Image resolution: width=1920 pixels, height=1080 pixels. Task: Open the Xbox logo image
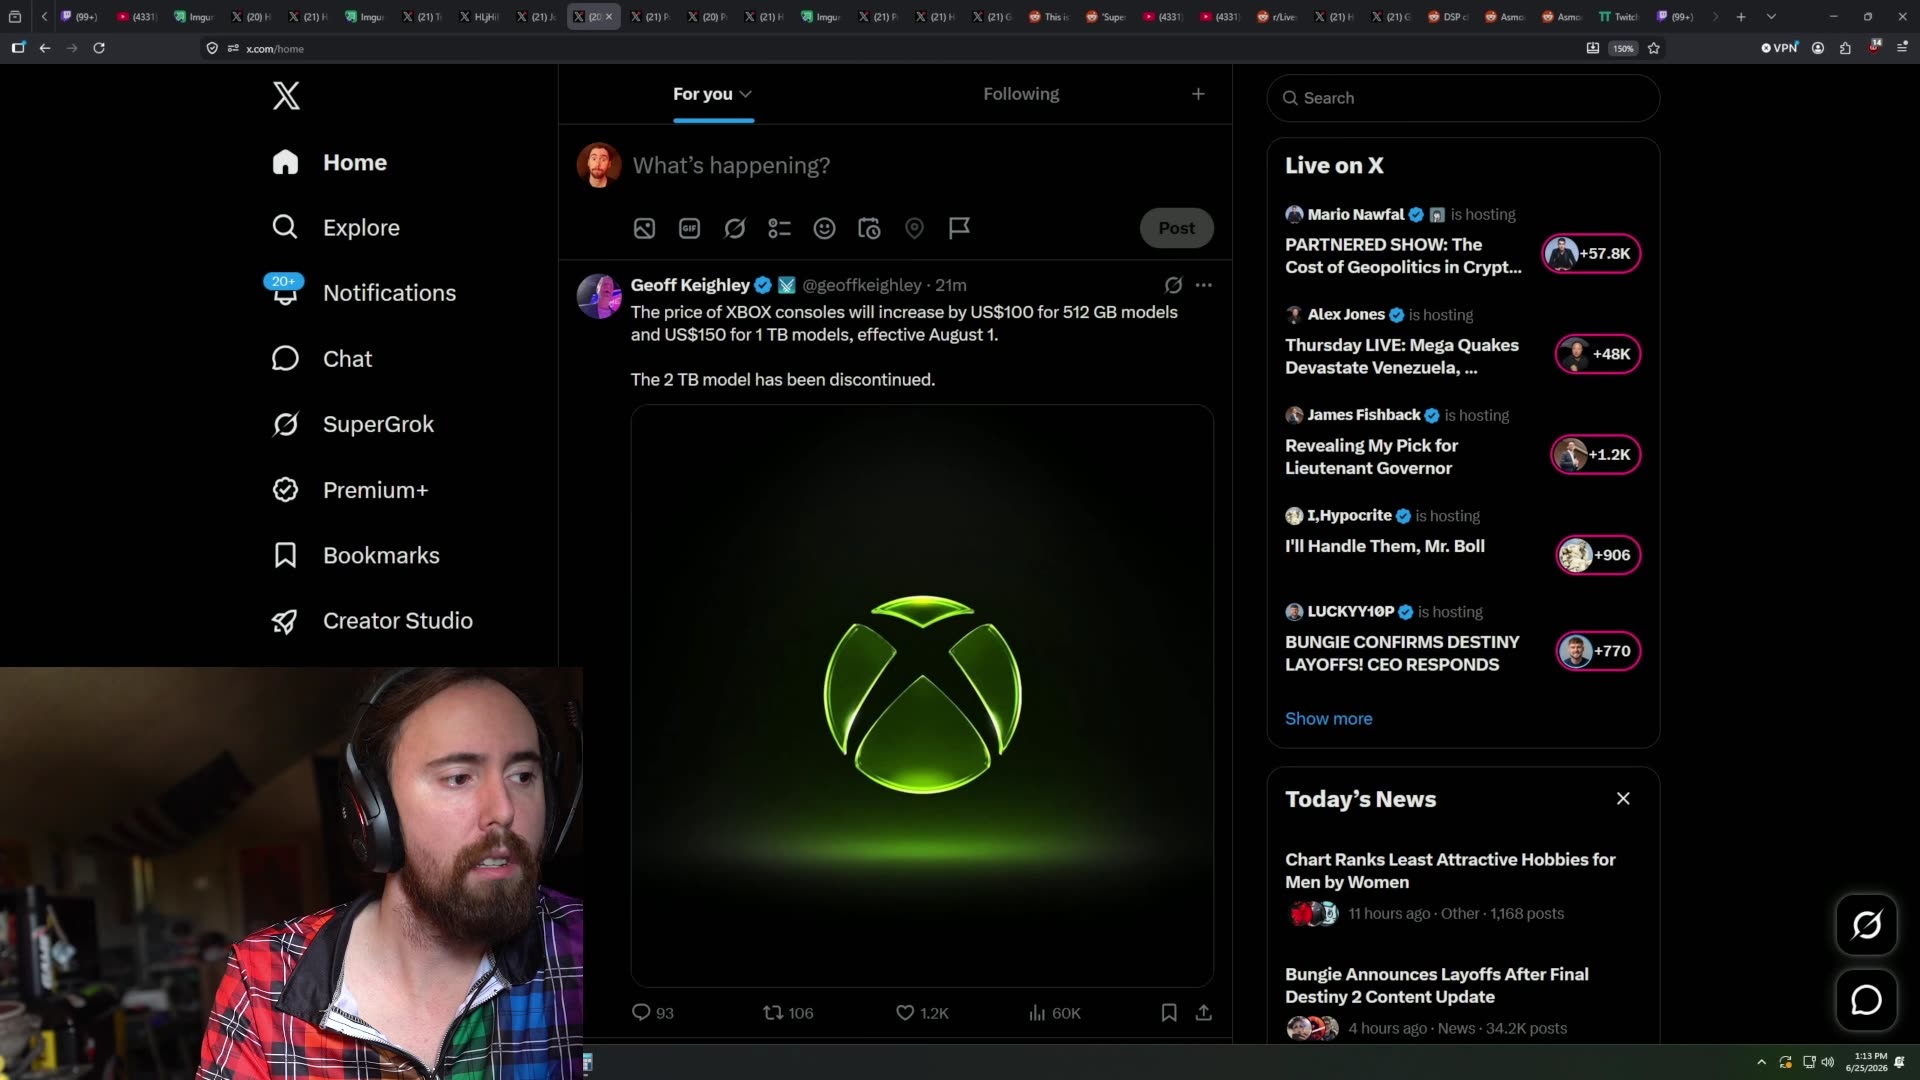point(922,696)
